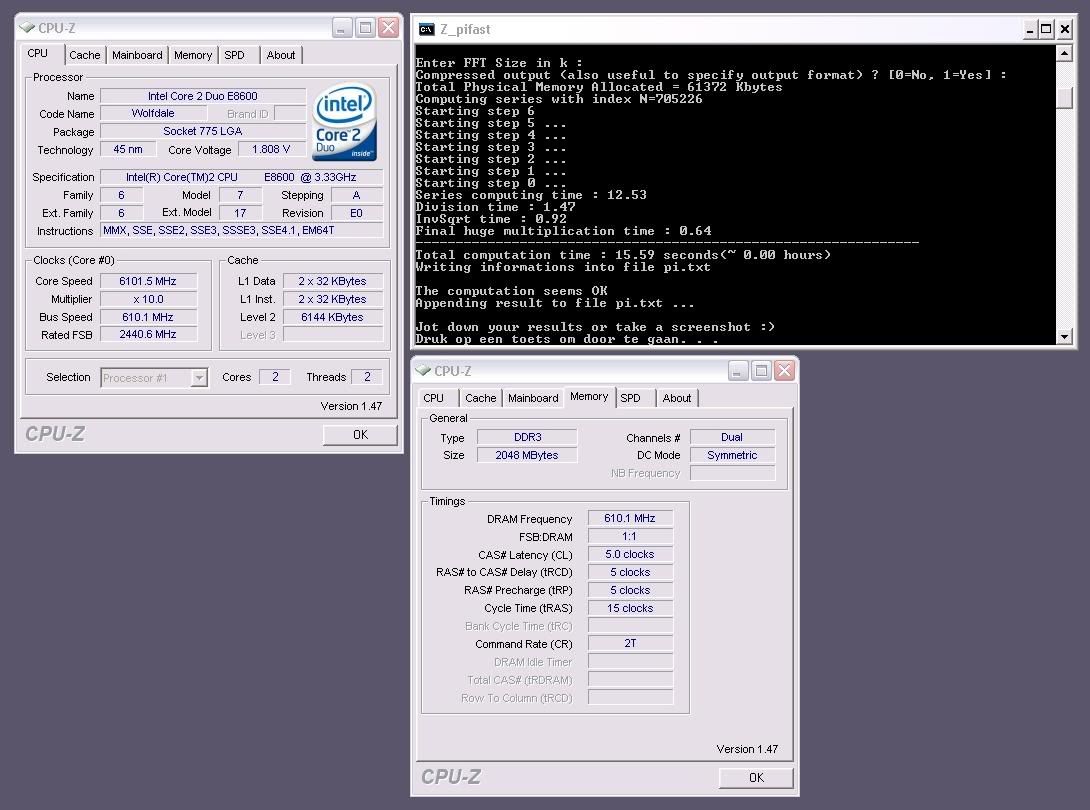Image resolution: width=1090 pixels, height=810 pixels.
Task: Click the 610.1 MHz bus speed value
Action: (148, 317)
